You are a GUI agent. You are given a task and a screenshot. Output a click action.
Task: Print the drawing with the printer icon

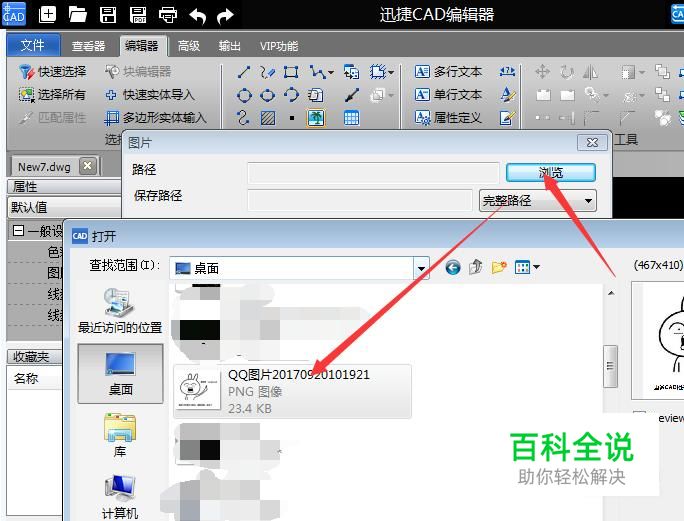(168, 14)
